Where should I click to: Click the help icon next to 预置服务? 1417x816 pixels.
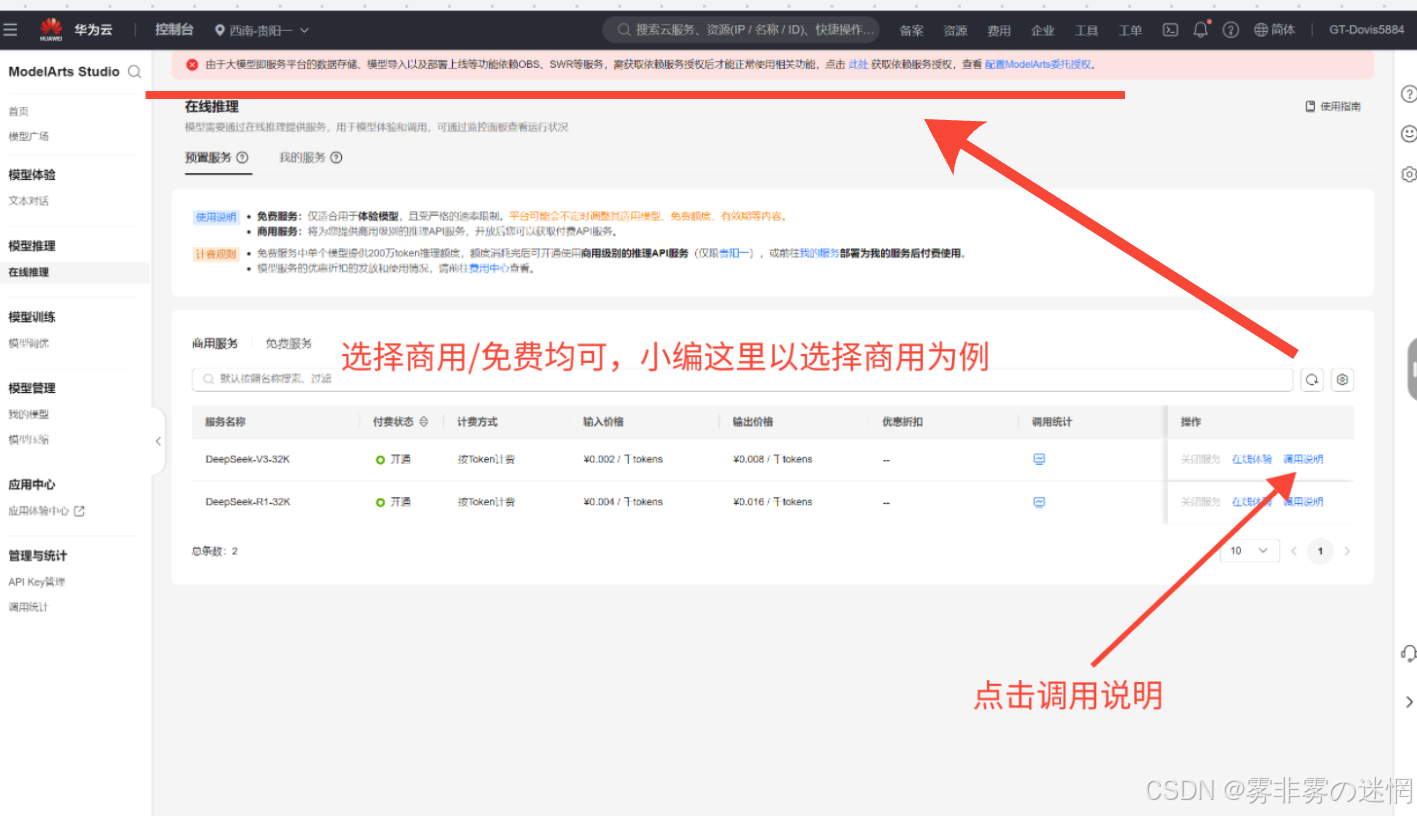(x=242, y=158)
